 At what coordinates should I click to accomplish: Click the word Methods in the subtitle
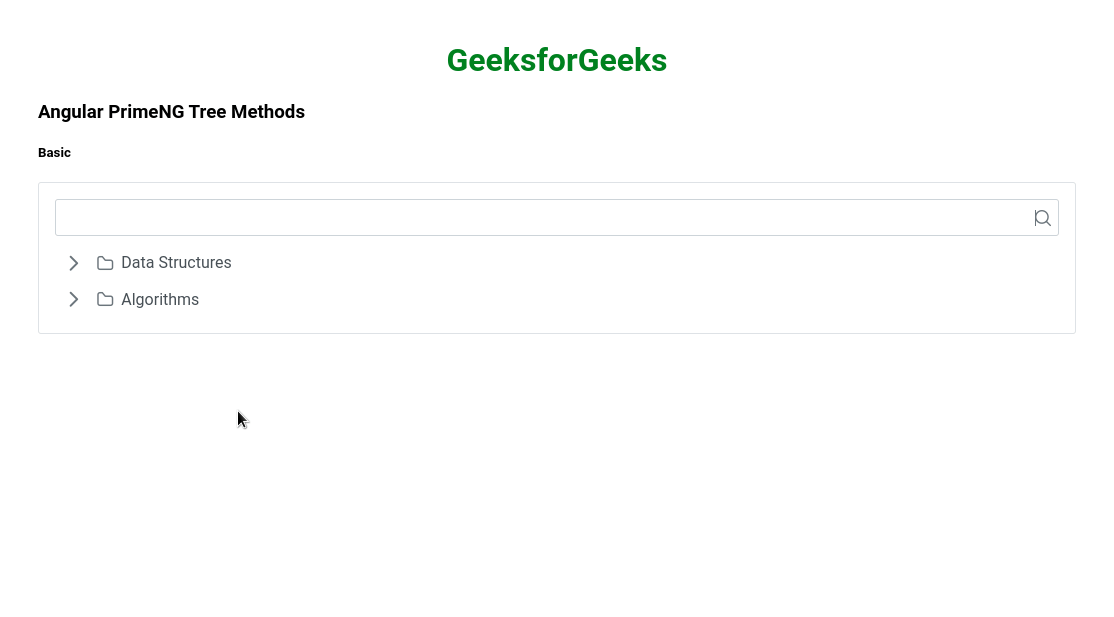click(268, 112)
